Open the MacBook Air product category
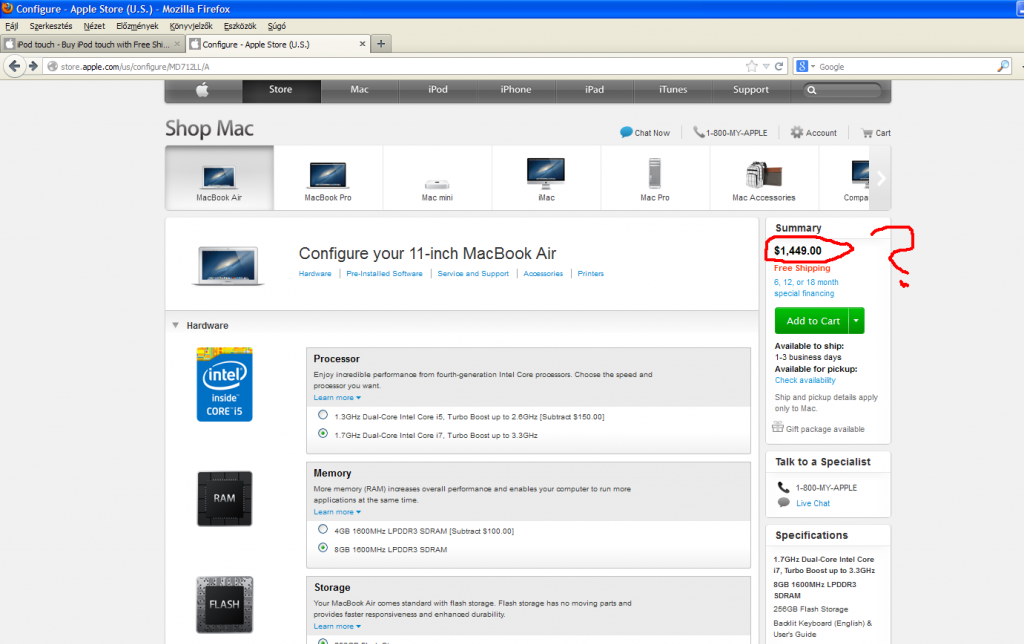This screenshot has width=1024, height=644. 219,178
